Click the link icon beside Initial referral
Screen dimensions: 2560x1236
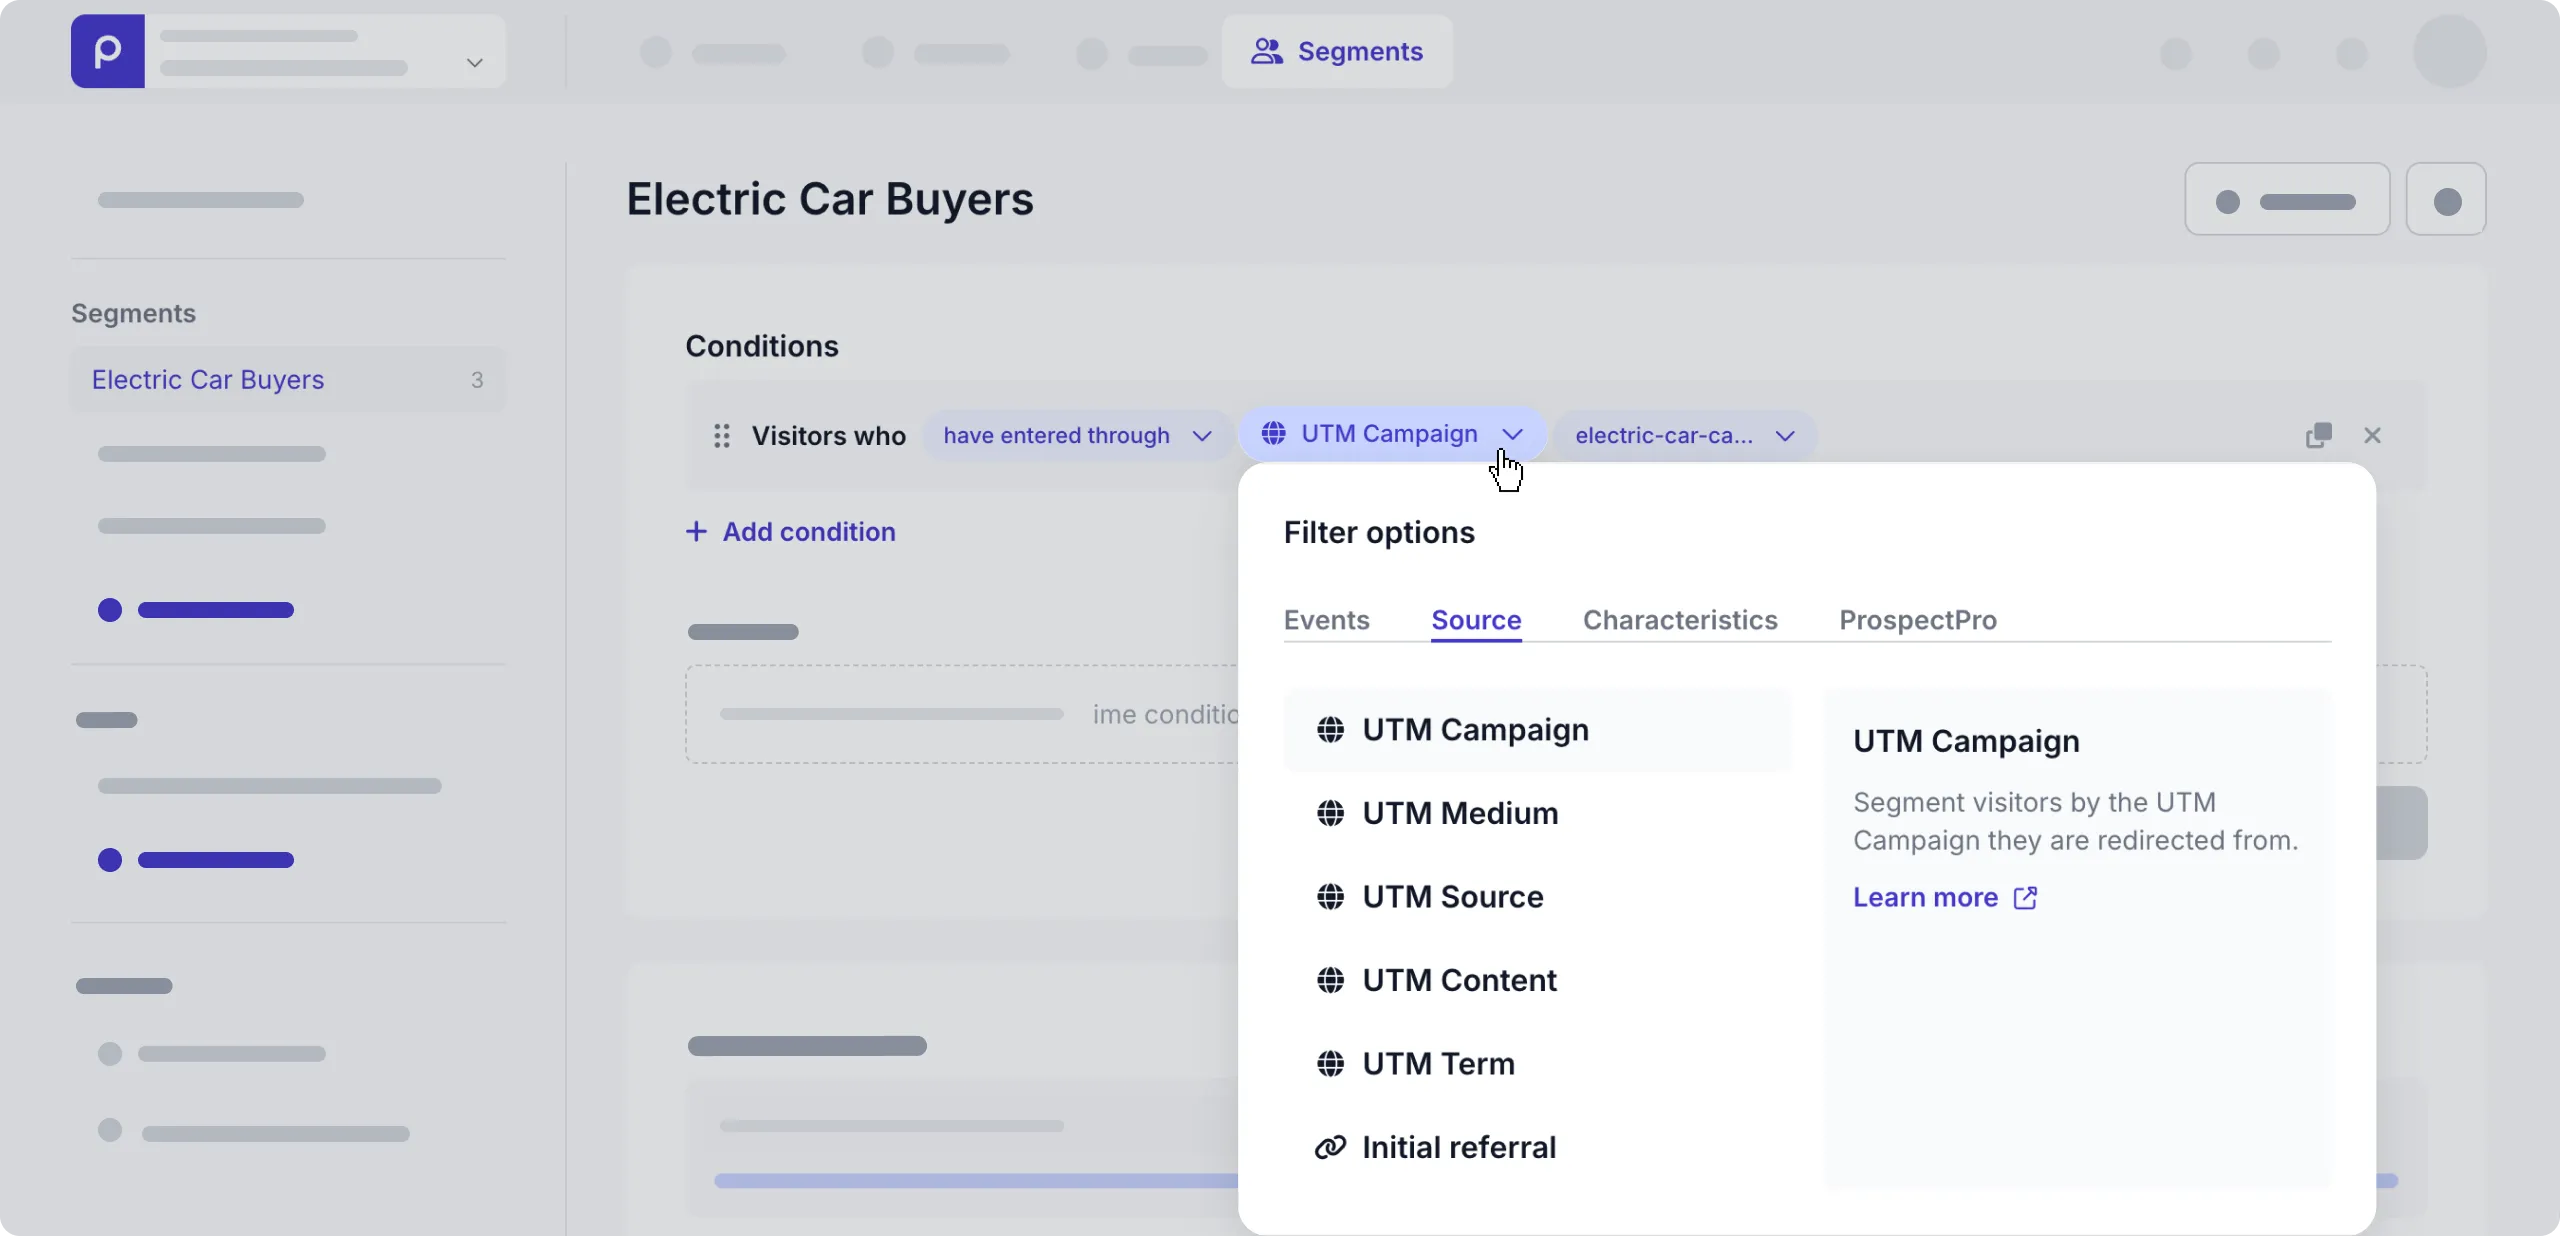[x=1330, y=1148]
